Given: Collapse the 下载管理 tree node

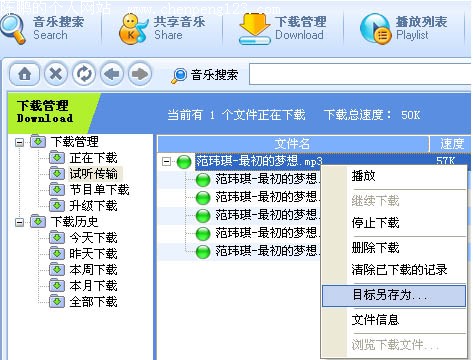Looking at the screenshot, I should pos(20,143).
